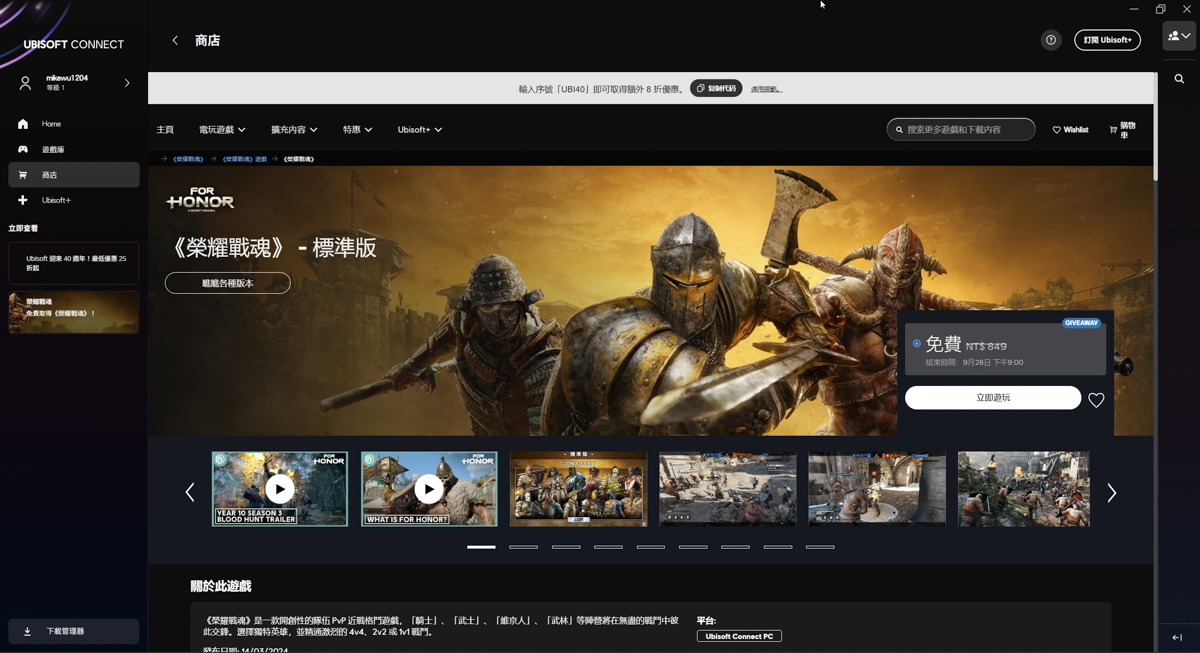Viewport: 1200px width, 653px height.
Task: Open 《榮耀戰魂》遊戲 breadcrumb link
Action: point(245,159)
